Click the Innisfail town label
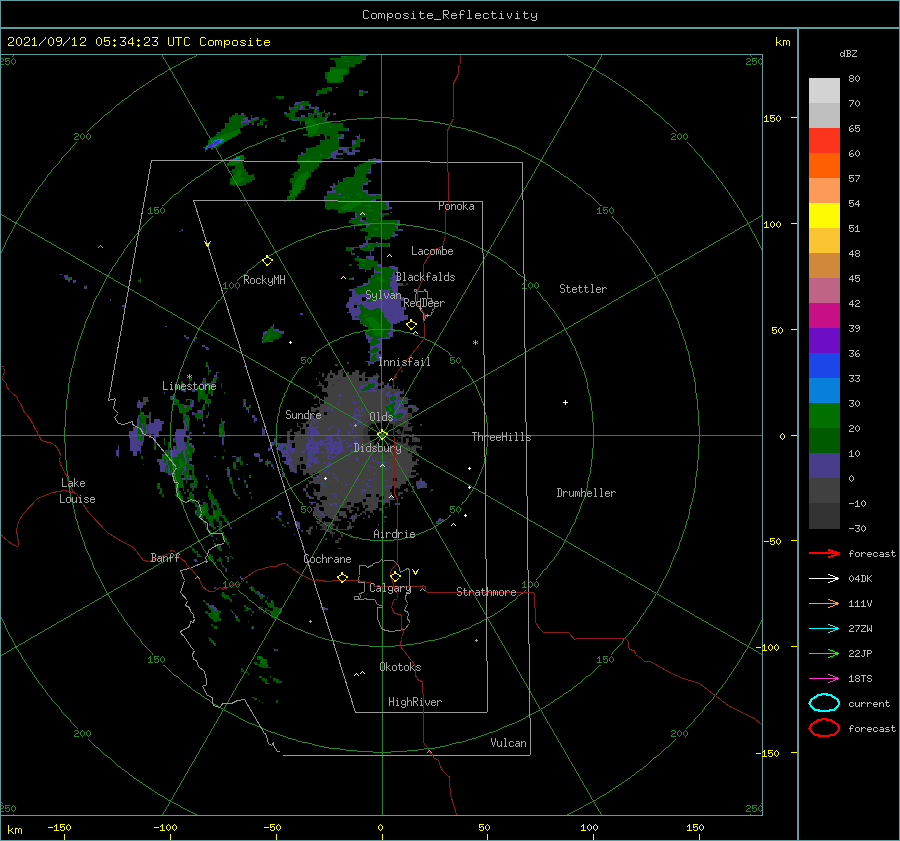This screenshot has width=900, height=841. click(x=404, y=362)
